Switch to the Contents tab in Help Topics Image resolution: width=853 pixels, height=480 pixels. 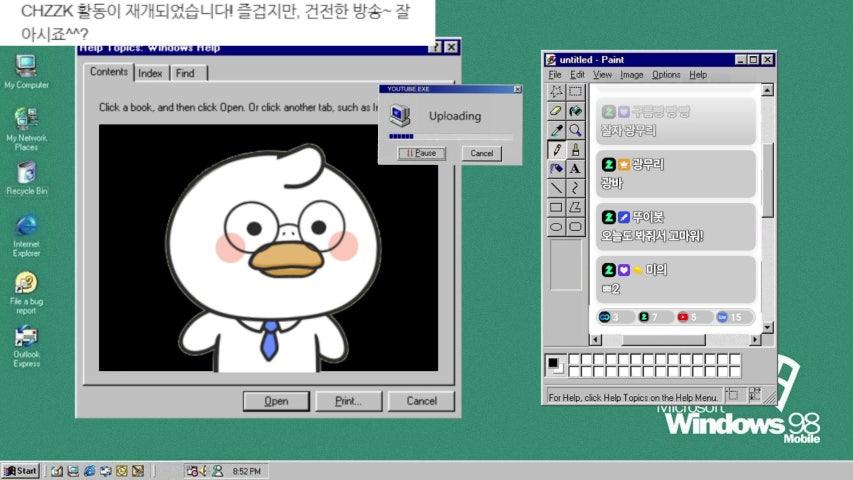[109, 72]
